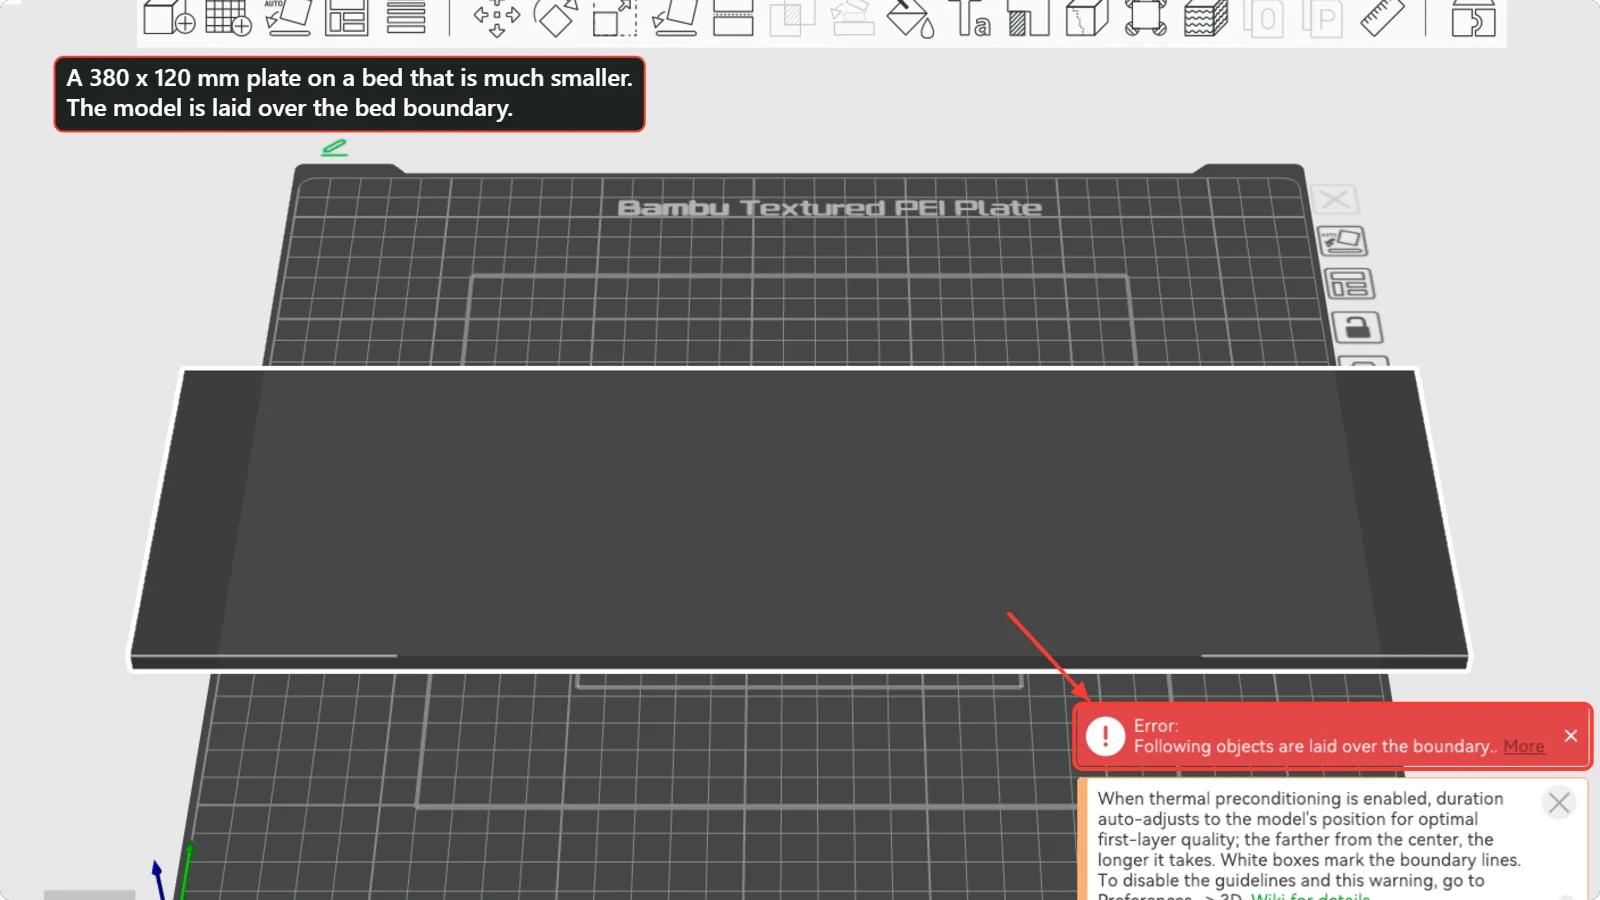Screen dimensions: 1600x900
Task: Use the Lay on face tool
Action: [x=674, y=17]
